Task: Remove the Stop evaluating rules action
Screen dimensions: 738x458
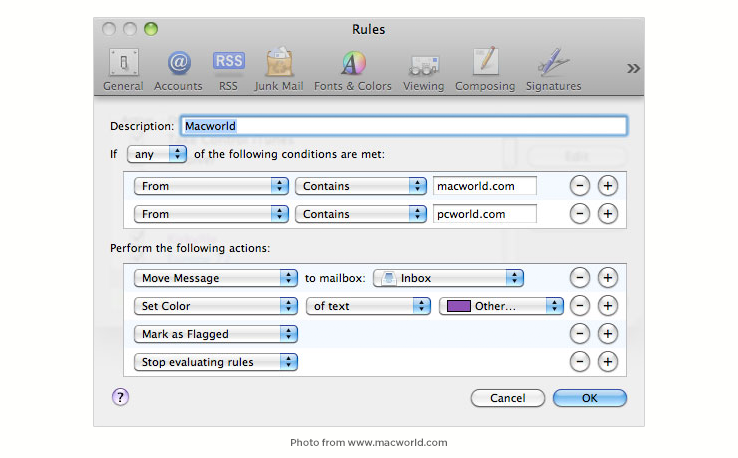Action: (x=580, y=362)
